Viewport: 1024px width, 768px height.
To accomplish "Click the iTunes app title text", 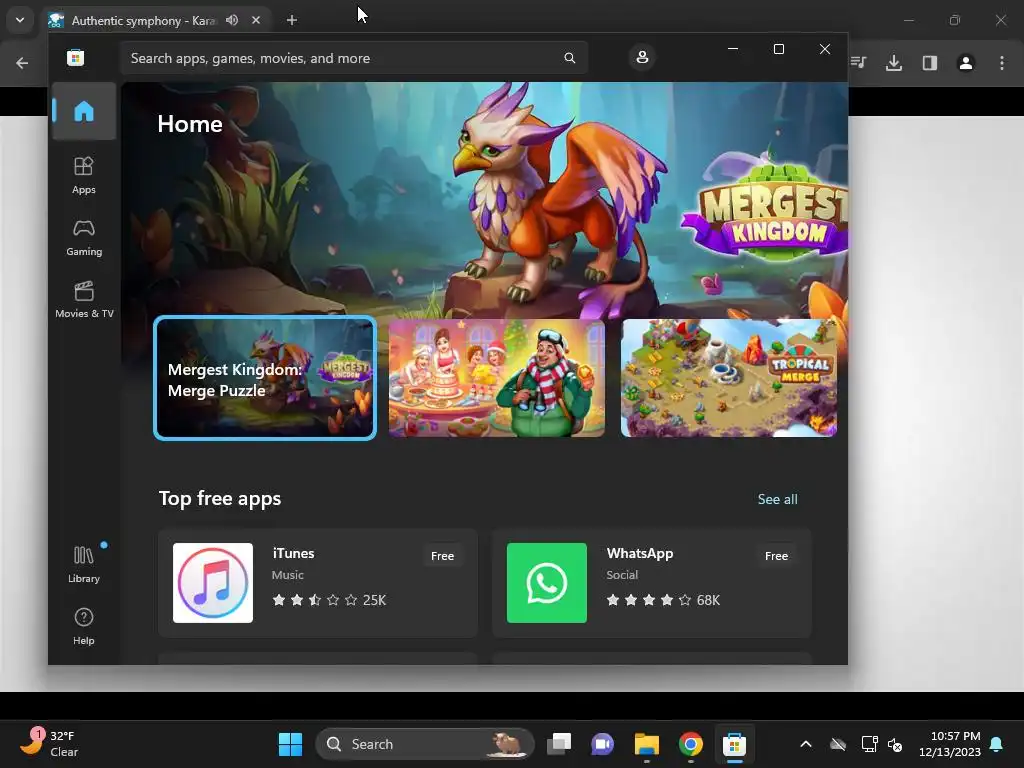I will pos(293,553).
